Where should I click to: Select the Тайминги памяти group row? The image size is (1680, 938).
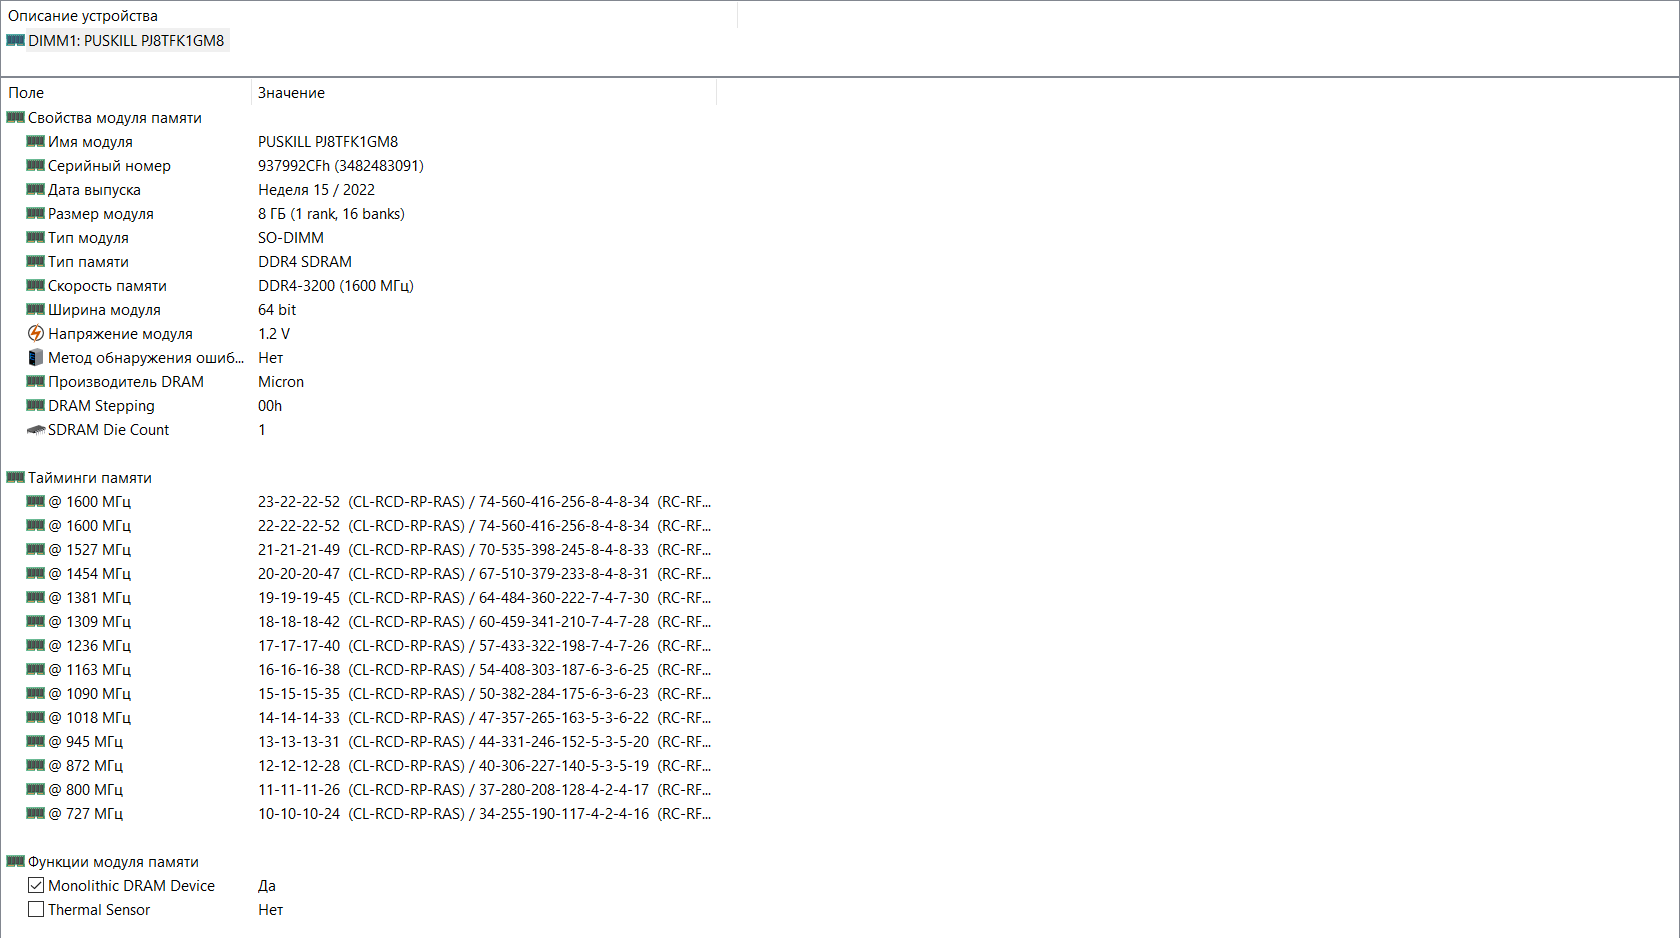(x=80, y=477)
